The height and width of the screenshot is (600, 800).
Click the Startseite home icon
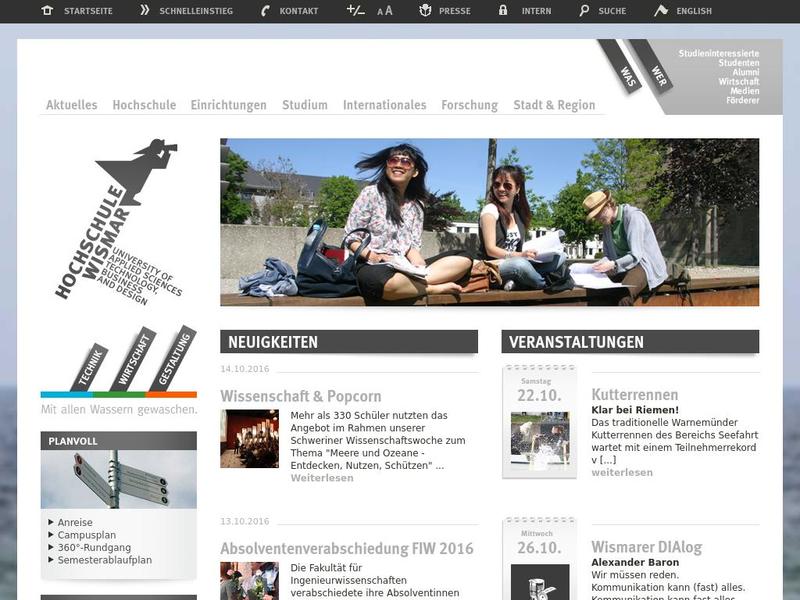(x=47, y=10)
